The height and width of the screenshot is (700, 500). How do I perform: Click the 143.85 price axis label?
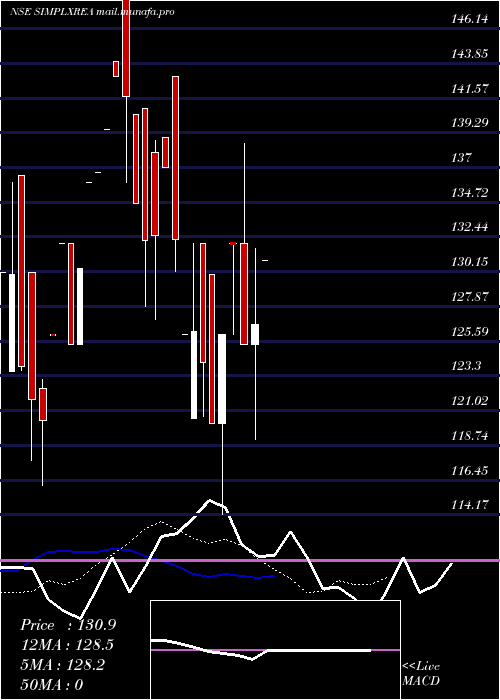click(470, 54)
